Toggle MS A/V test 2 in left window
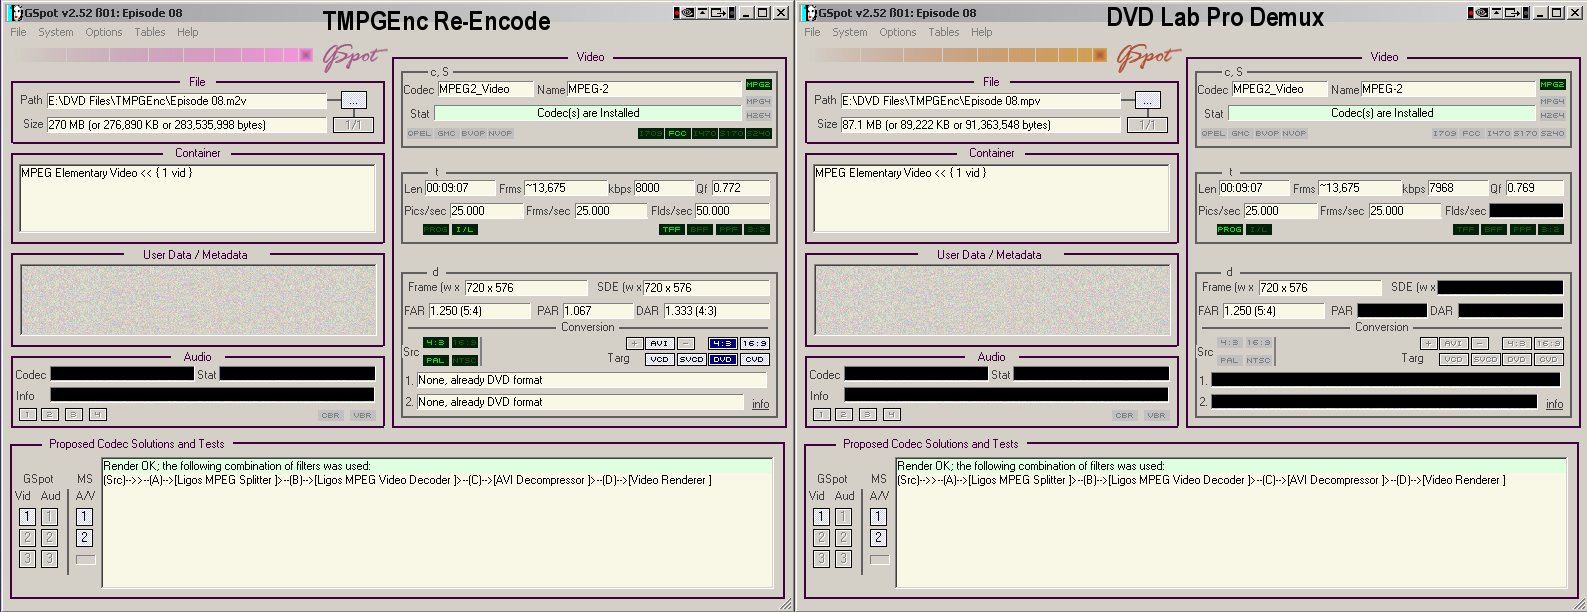1587x612 pixels. (85, 538)
